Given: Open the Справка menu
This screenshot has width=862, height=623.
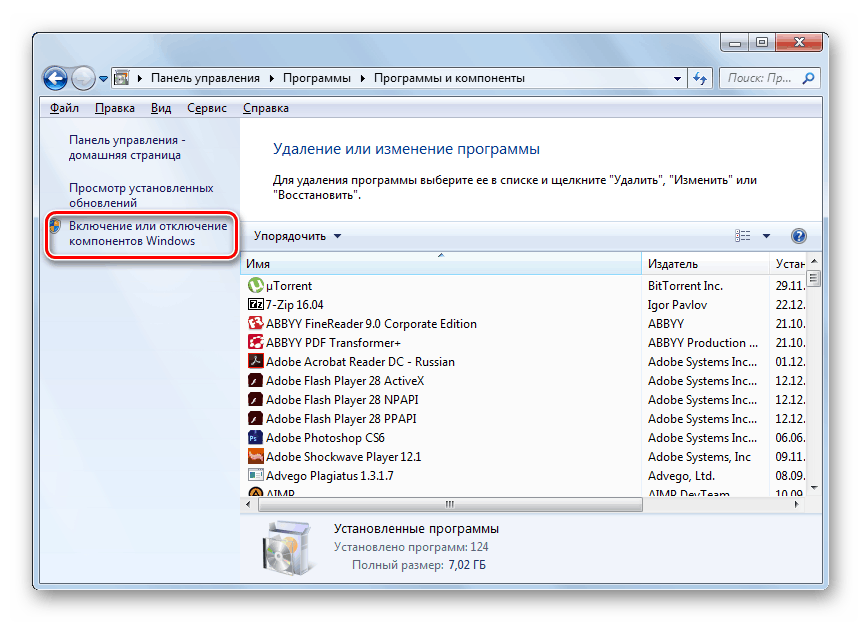Looking at the screenshot, I should (x=266, y=108).
